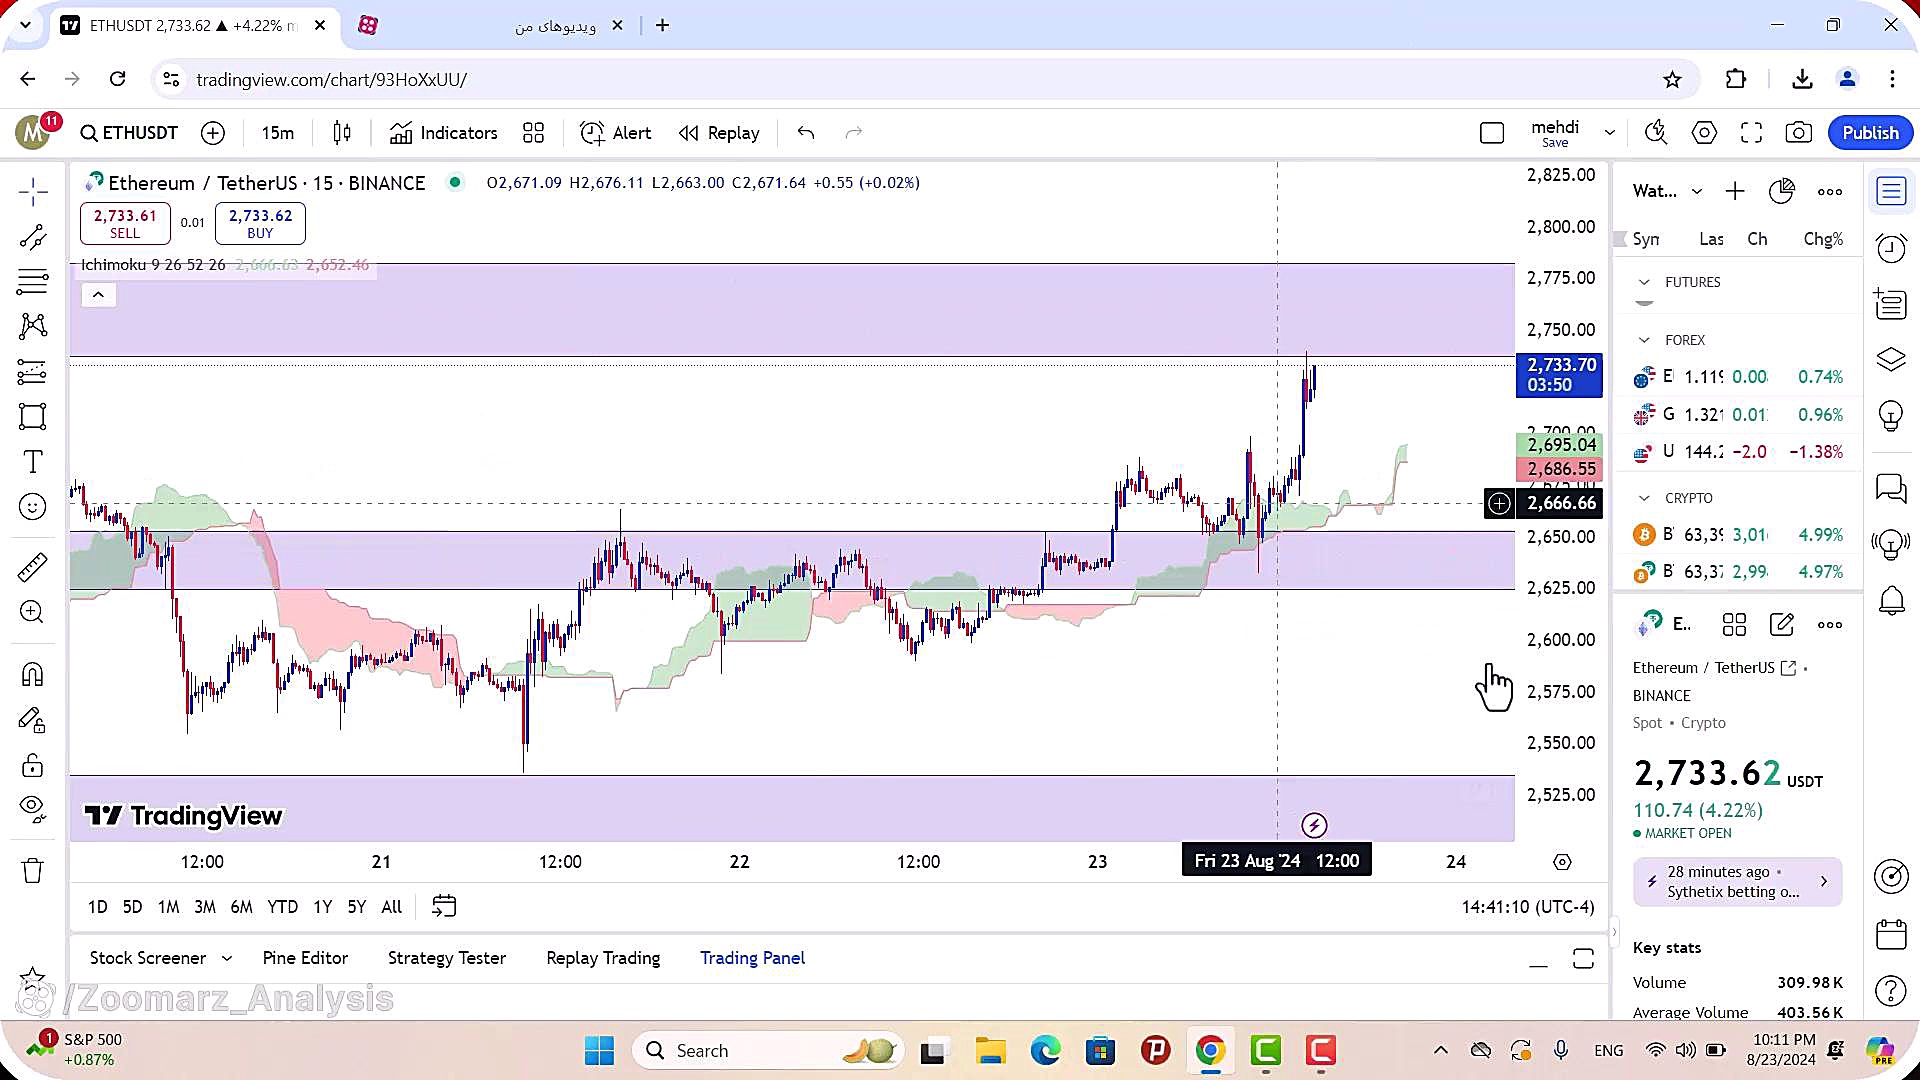Select the forecasting and measurement tools
This screenshot has width=1920, height=1080.
click(x=32, y=372)
